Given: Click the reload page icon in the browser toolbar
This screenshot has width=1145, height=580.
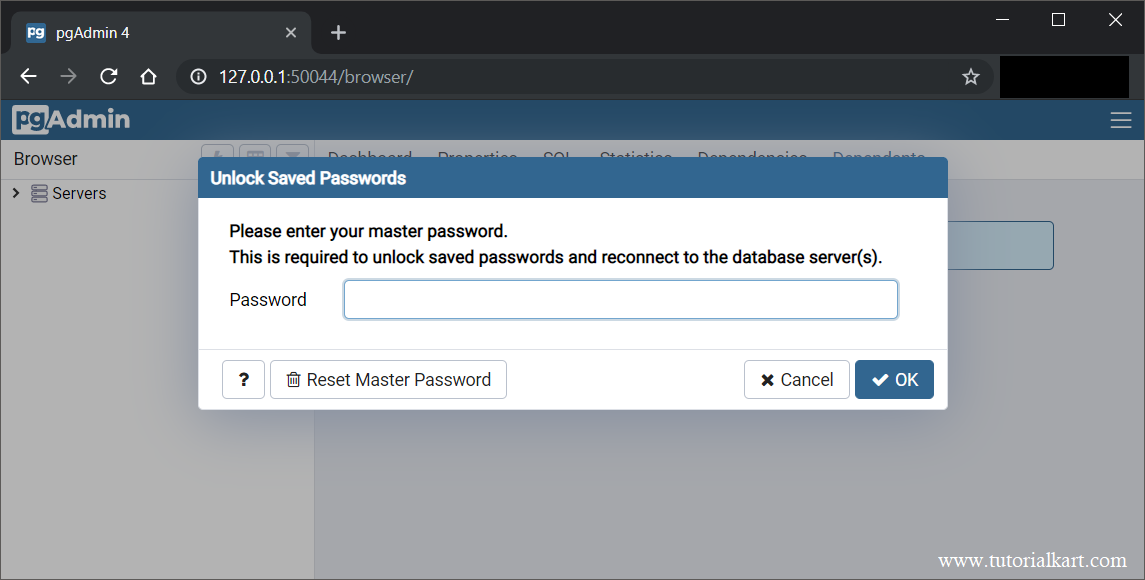Looking at the screenshot, I should (x=109, y=76).
